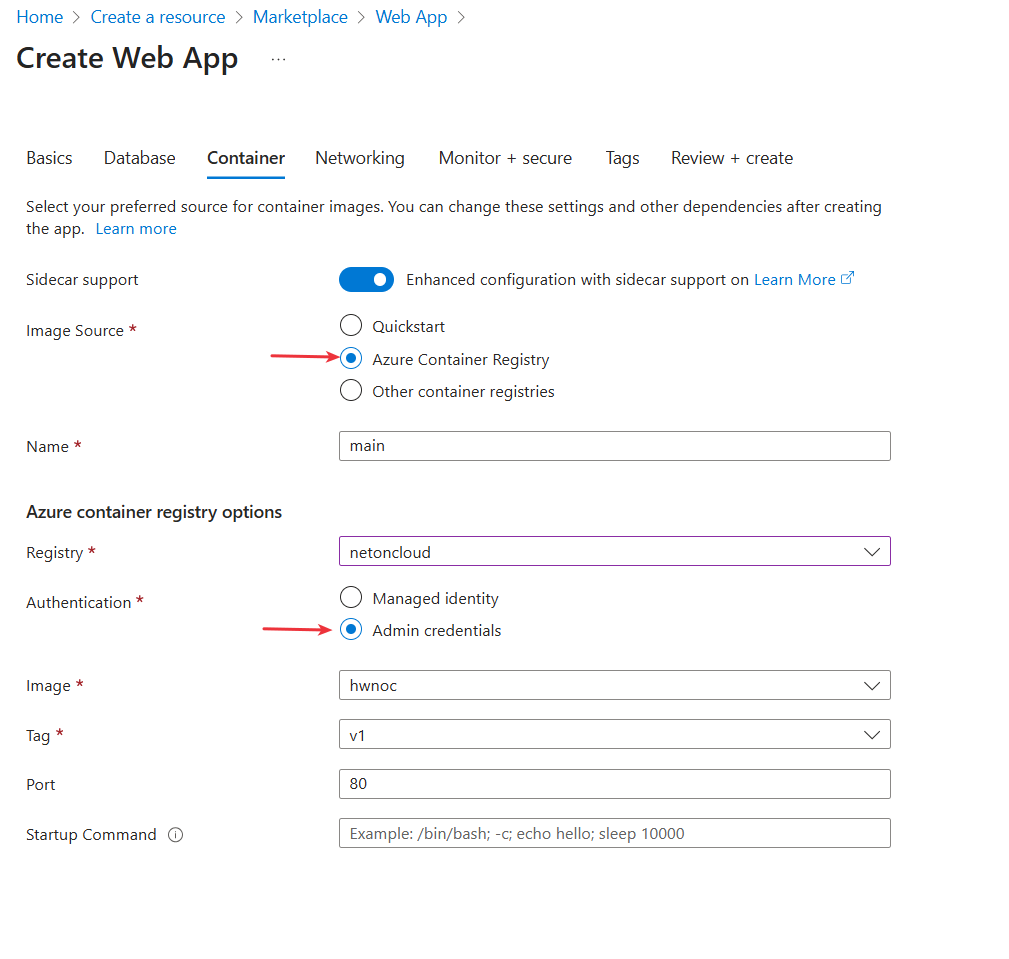Open the ellipsis menu beside Create Web App
The height and width of the screenshot is (959, 1009).
[x=278, y=60]
